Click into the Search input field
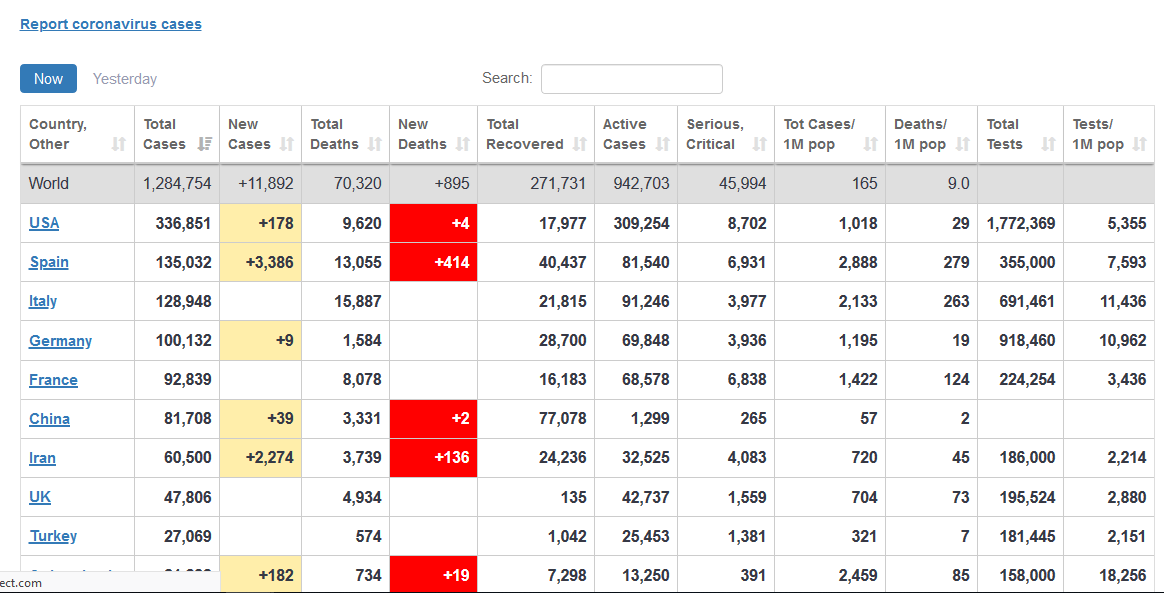This screenshot has height=593, width=1164. pyautogui.click(x=631, y=79)
